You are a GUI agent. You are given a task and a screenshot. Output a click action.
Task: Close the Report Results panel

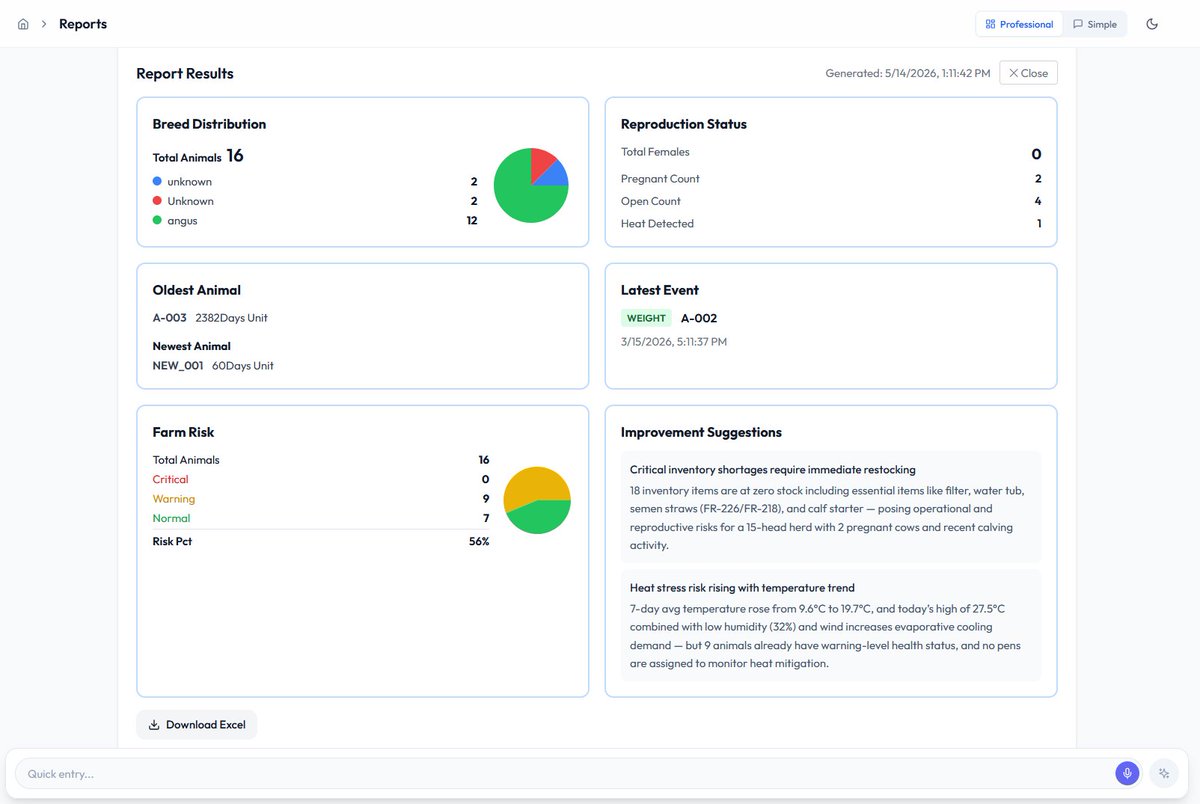pyautogui.click(x=1028, y=73)
